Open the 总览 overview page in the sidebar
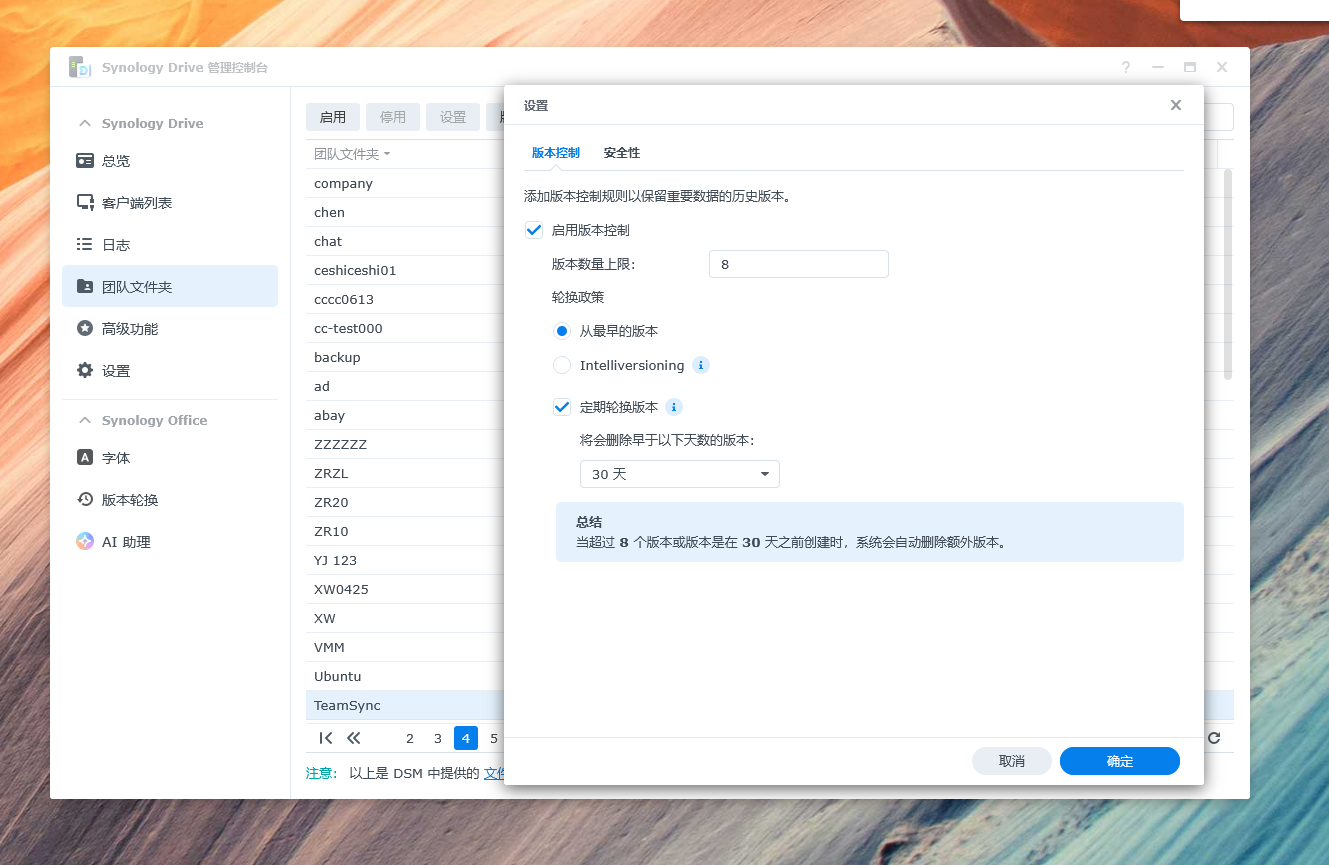 118,160
